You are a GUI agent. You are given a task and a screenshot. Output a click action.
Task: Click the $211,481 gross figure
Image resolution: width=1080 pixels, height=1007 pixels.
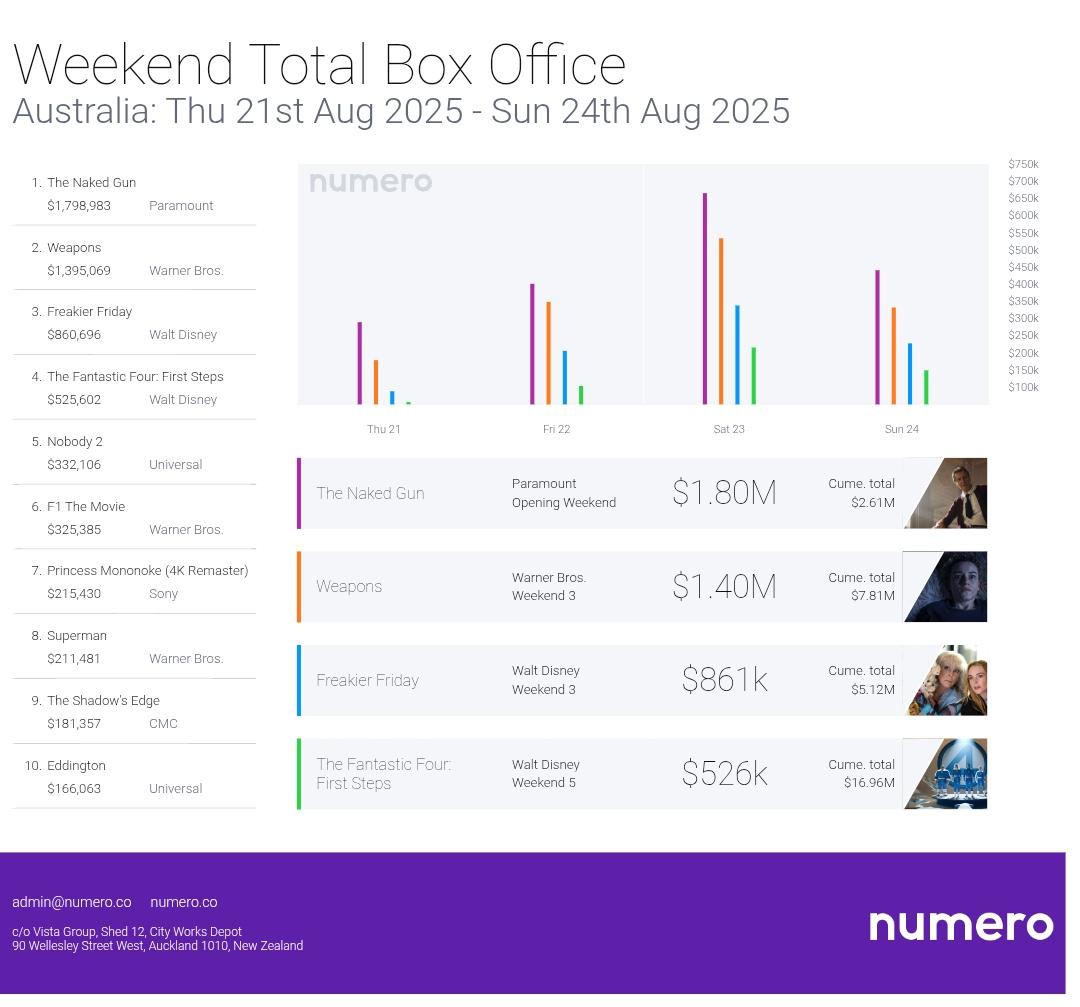[74, 658]
